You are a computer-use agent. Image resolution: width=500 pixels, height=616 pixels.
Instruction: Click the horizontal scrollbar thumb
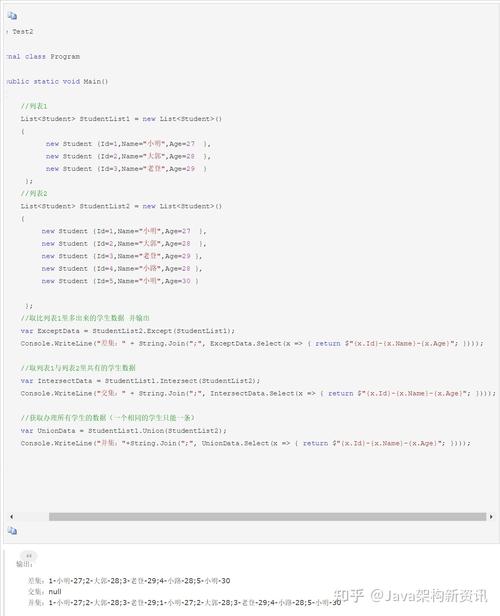[x=267, y=517]
